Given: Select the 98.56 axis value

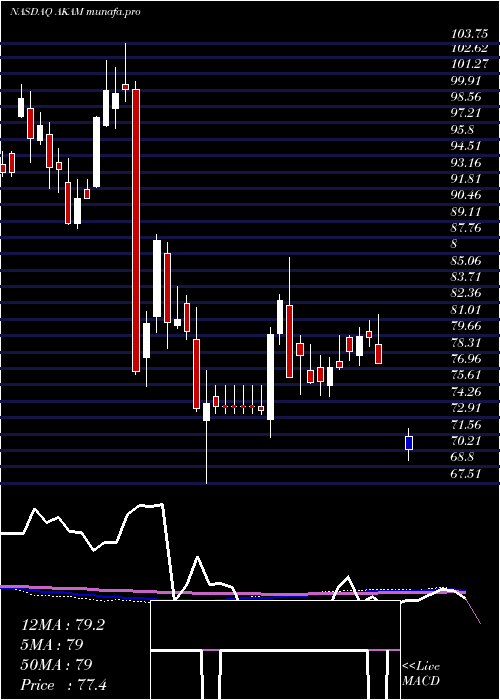Looking at the screenshot, I should pyautogui.click(x=466, y=97).
